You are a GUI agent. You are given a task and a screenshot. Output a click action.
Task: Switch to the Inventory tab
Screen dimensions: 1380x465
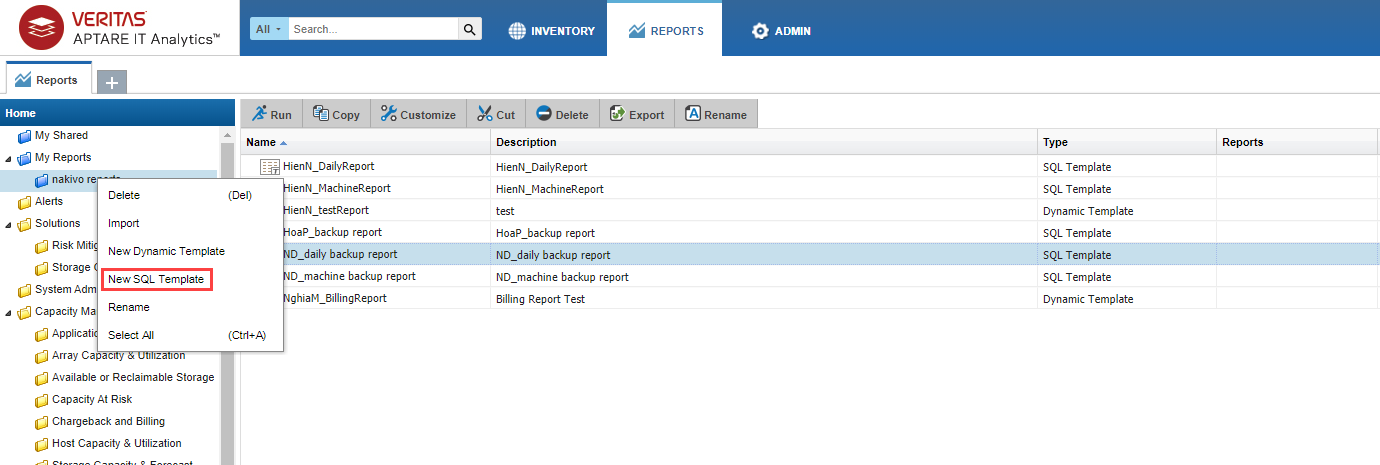pyautogui.click(x=551, y=31)
